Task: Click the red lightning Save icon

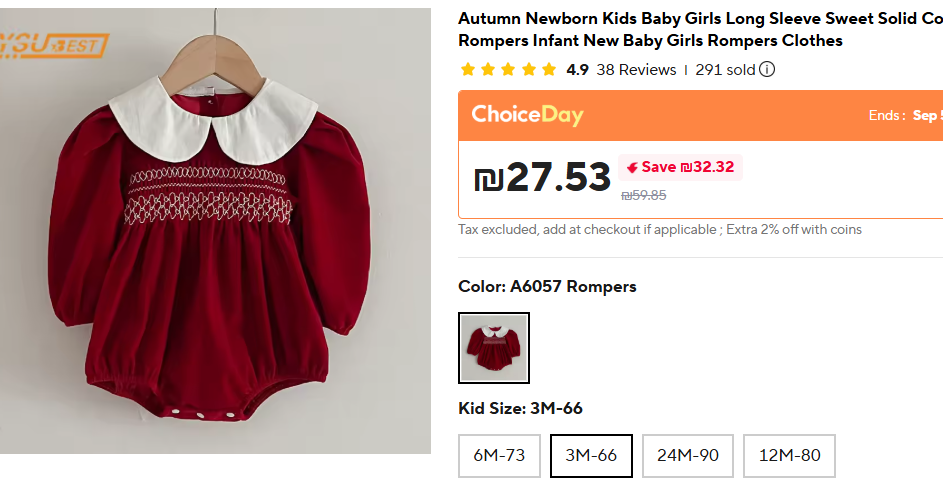Action: coord(633,167)
